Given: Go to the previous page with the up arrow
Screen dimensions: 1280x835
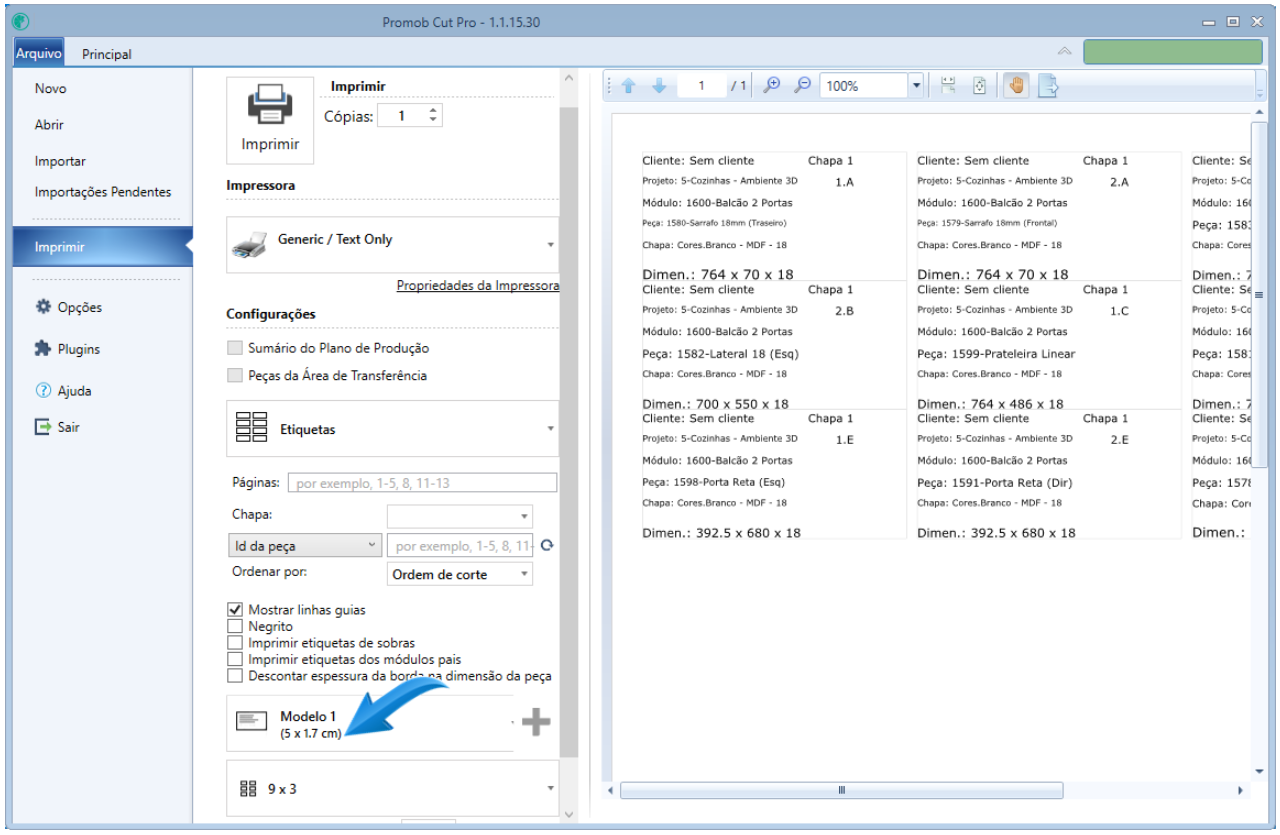Looking at the screenshot, I should pyautogui.click(x=628, y=86).
